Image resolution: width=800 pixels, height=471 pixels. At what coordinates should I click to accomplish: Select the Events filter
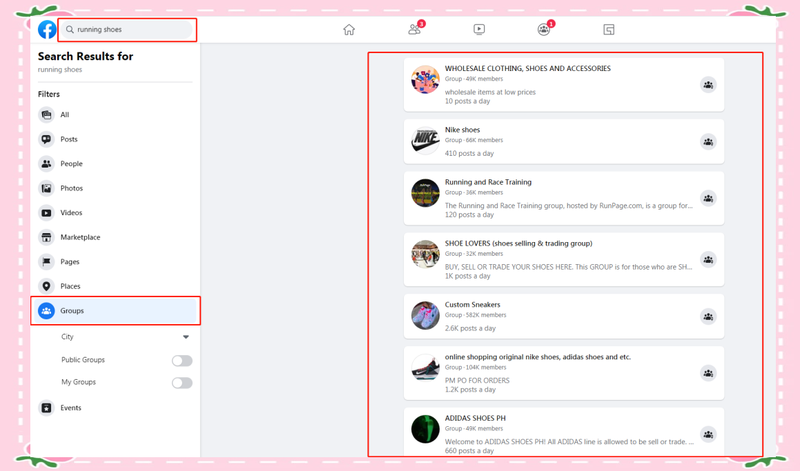point(115,408)
